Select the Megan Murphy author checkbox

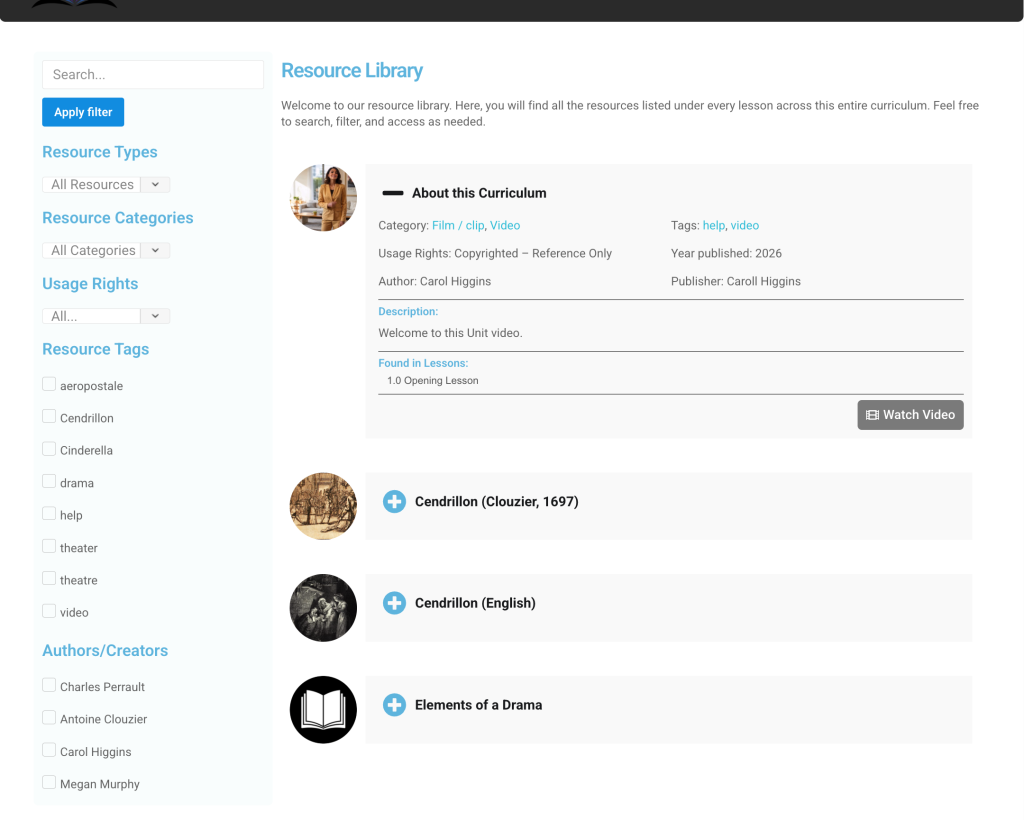click(x=49, y=783)
